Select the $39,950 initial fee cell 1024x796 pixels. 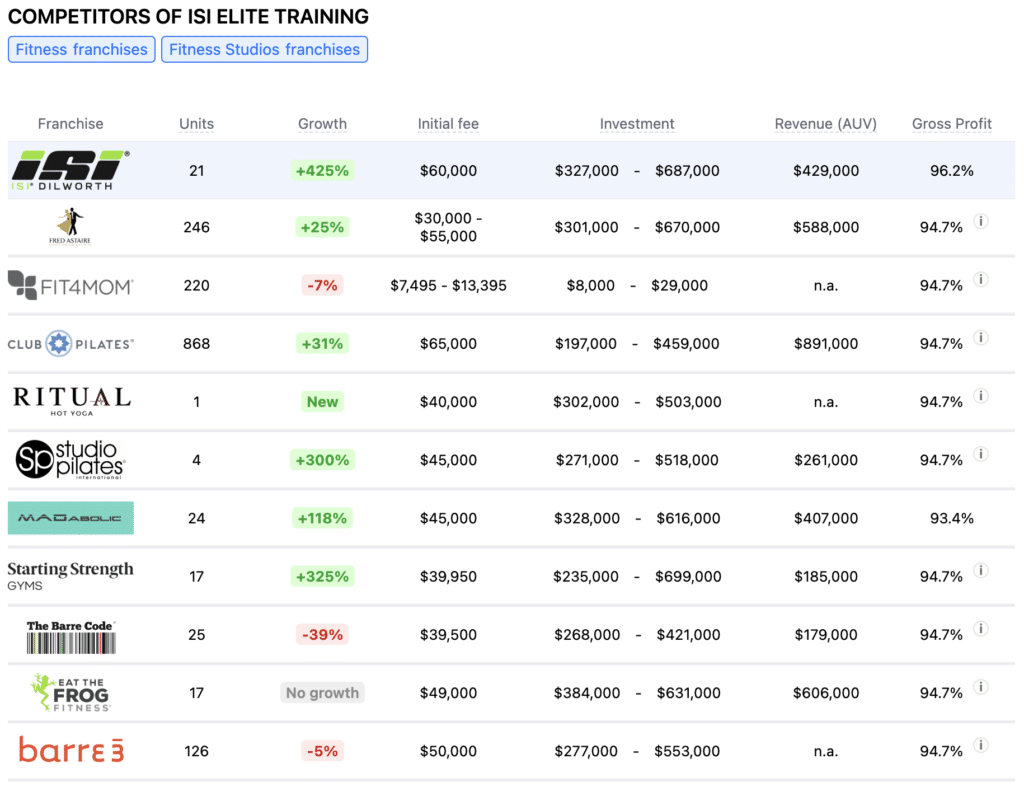click(x=448, y=576)
